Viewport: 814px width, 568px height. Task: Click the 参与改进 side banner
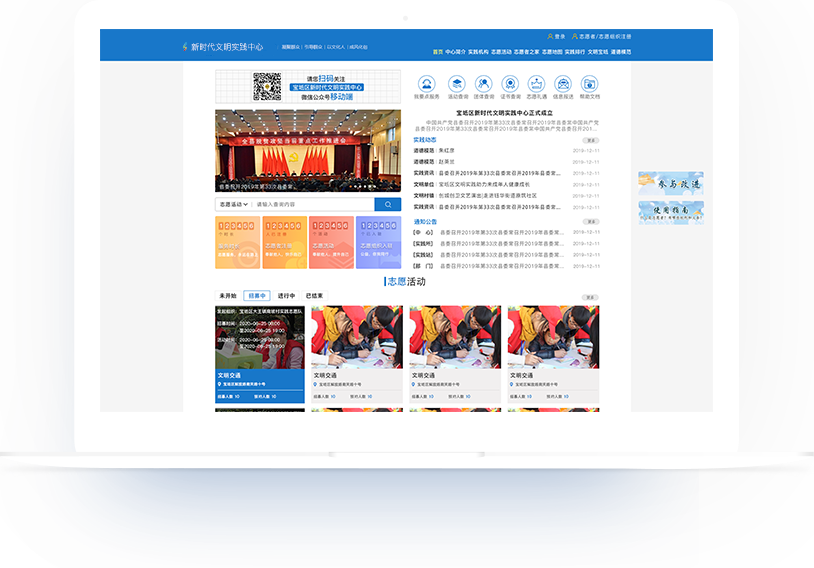671,183
